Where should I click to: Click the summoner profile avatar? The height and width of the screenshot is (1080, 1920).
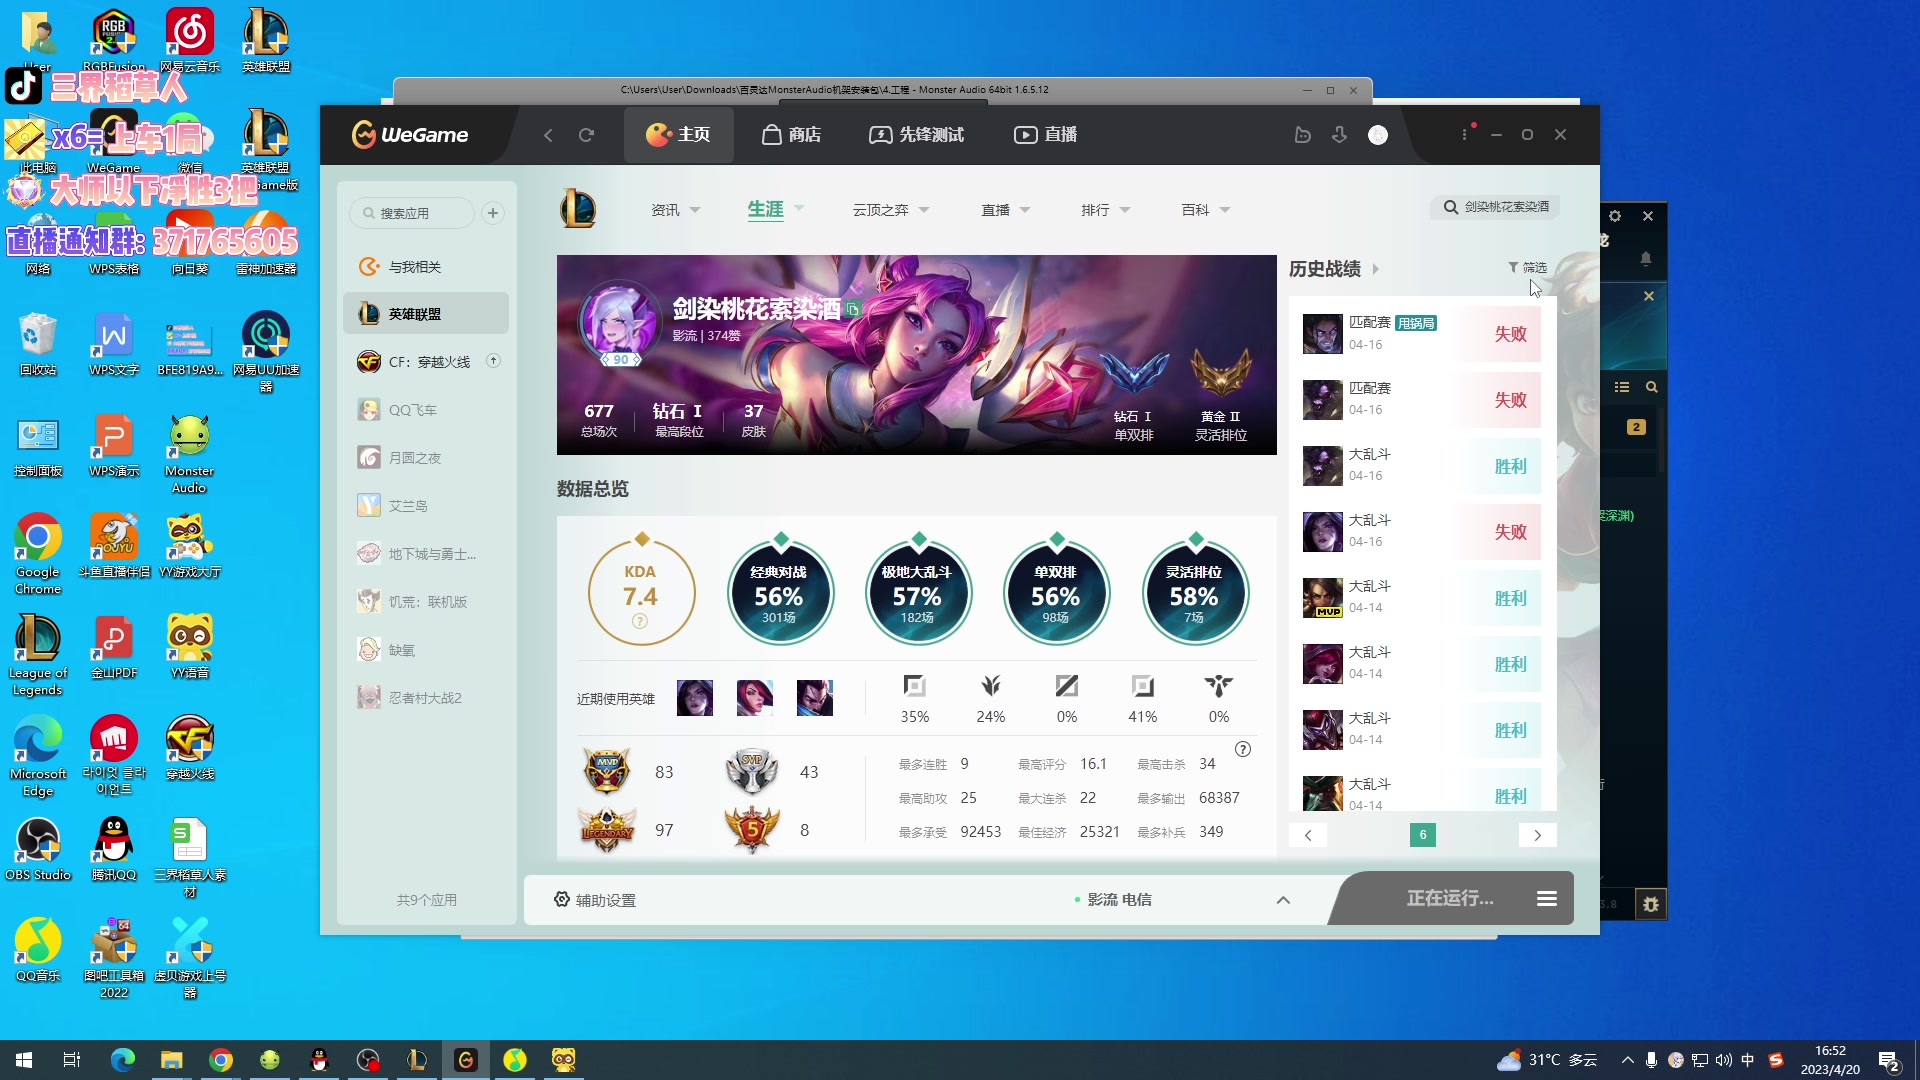[619, 322]
